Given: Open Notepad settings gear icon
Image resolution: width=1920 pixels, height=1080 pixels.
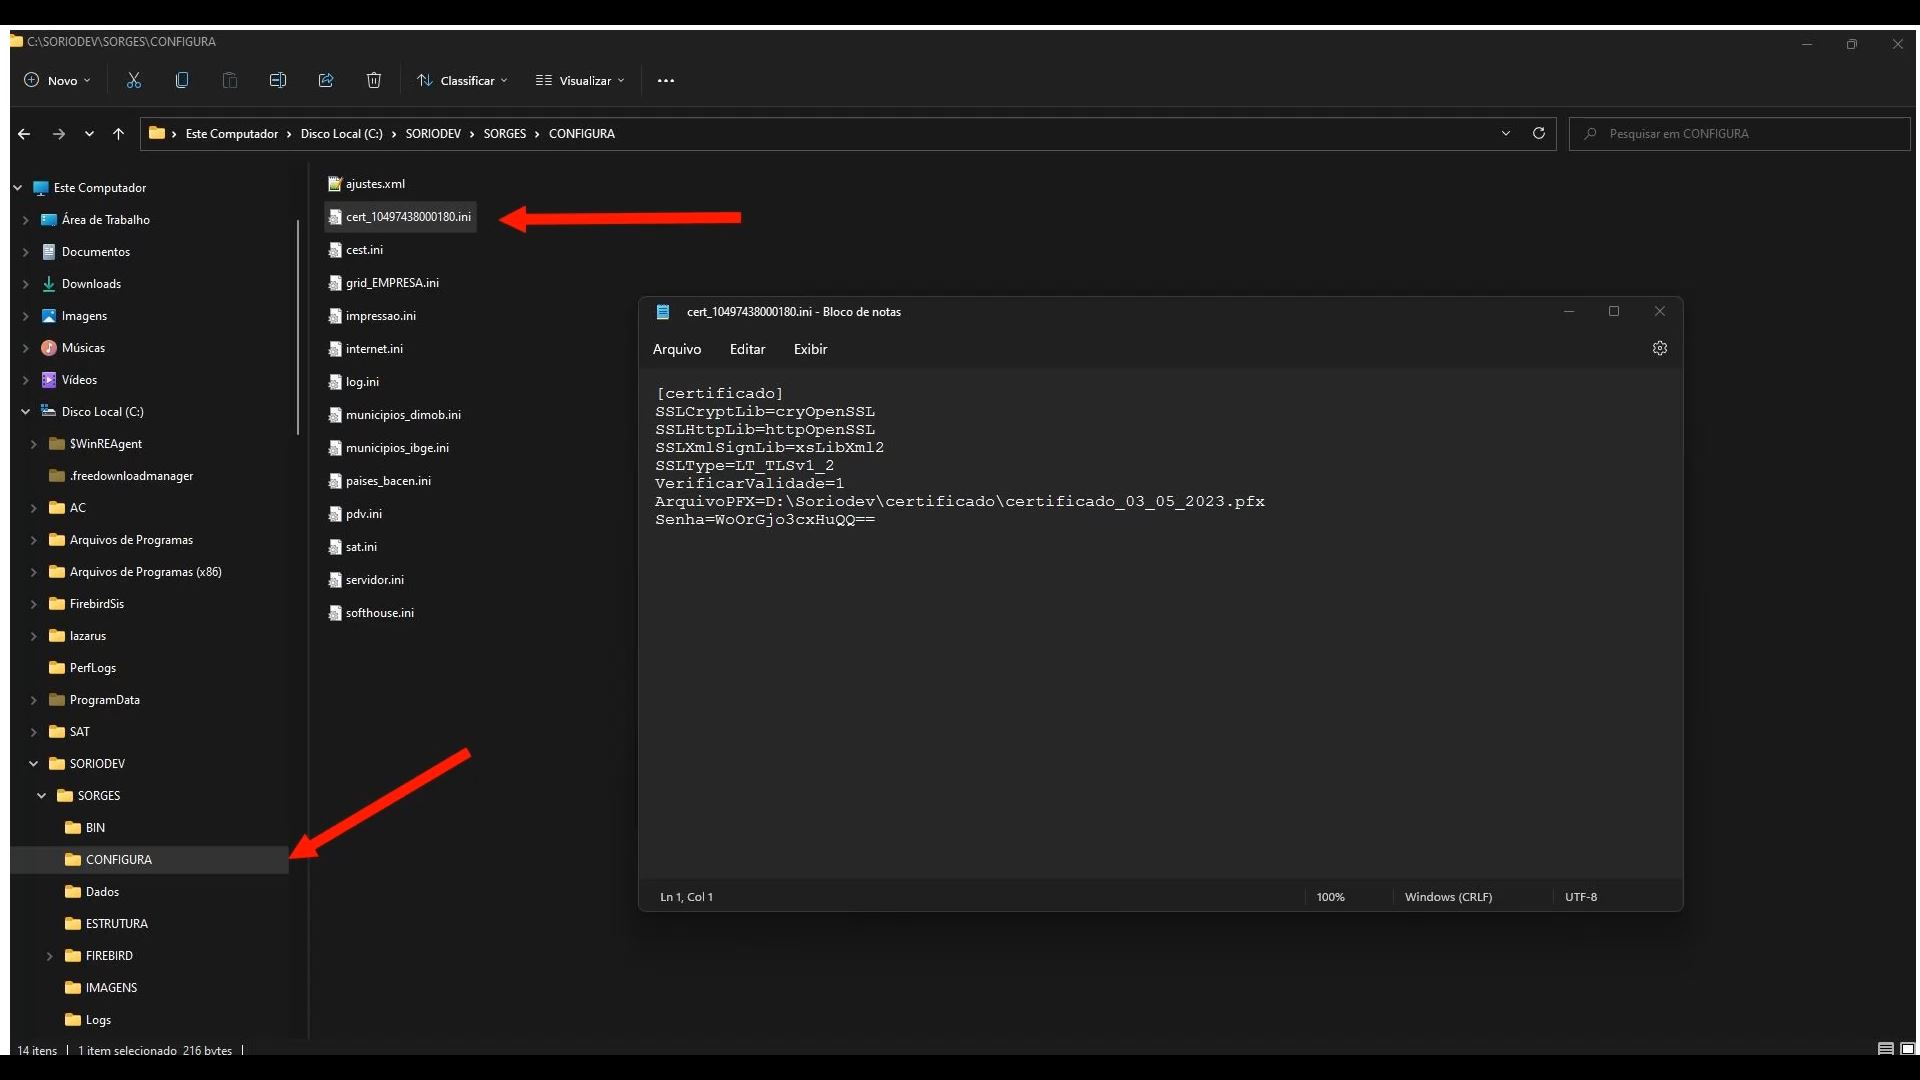Looking at the screenshot, I should [x=1660, y=348].
